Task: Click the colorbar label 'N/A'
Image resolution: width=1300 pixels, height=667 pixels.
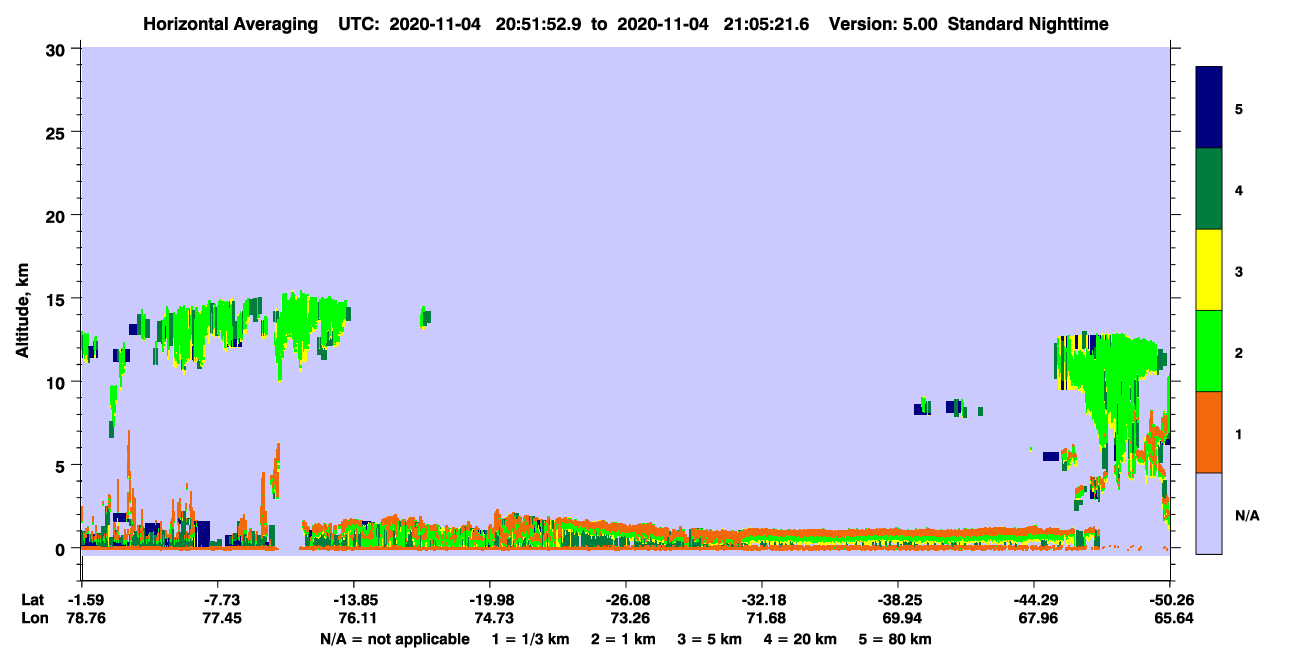Action: click(1247, 516)
